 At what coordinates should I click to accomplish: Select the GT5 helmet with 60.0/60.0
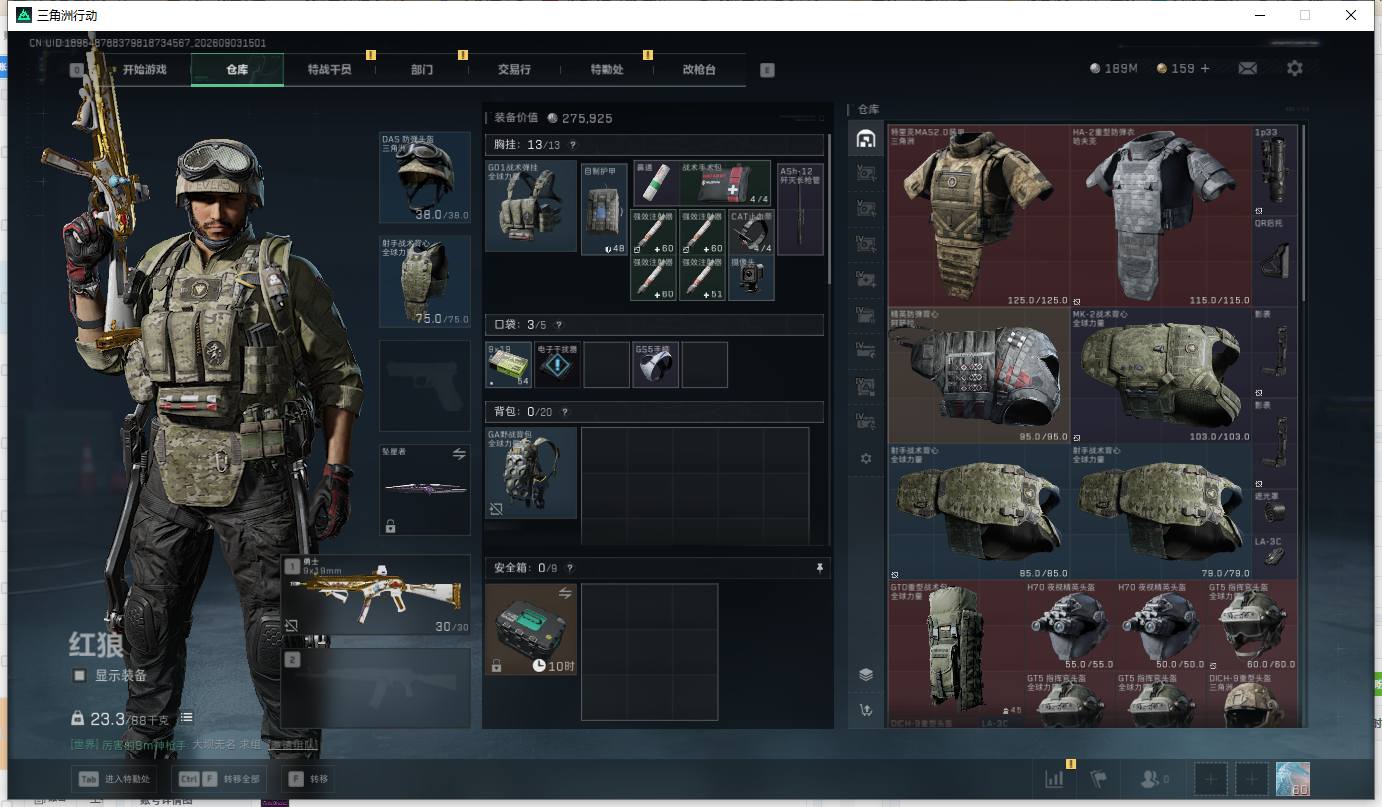point(1252,626)
